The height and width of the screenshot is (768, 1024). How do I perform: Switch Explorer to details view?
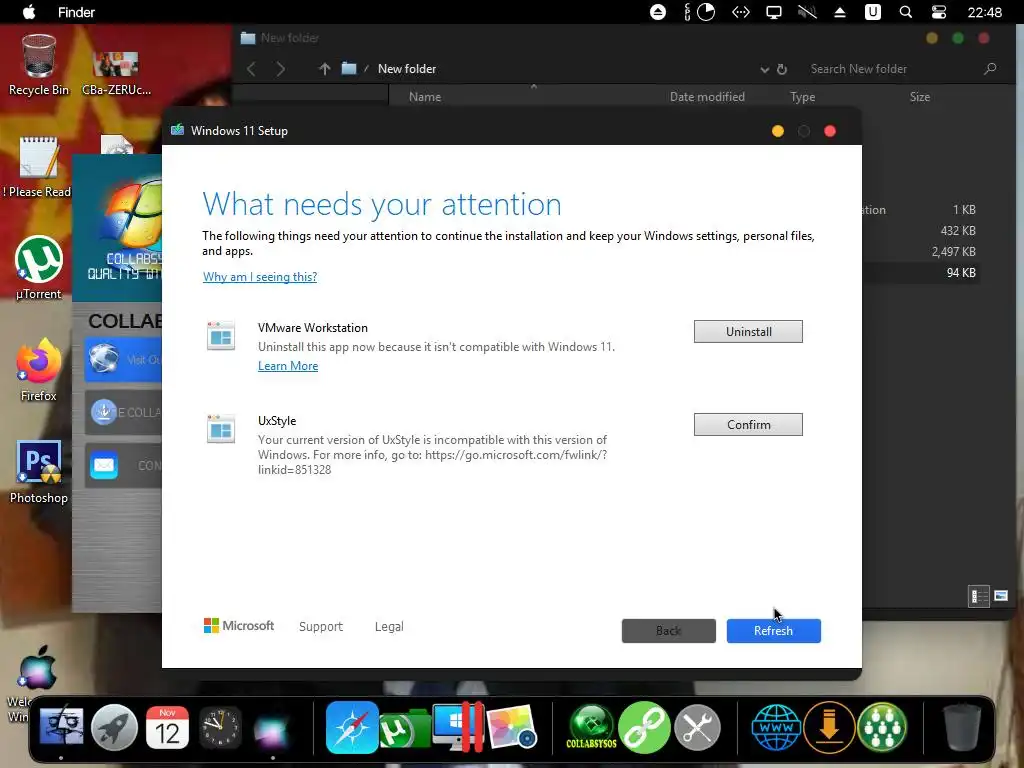pyautogui.click(x=978, y=596)
